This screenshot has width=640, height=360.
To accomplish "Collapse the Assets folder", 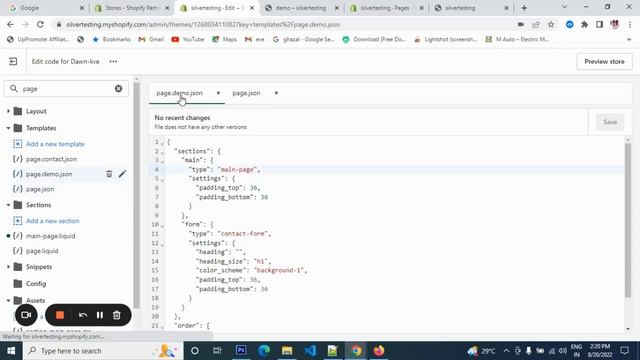I will (8, 300).
